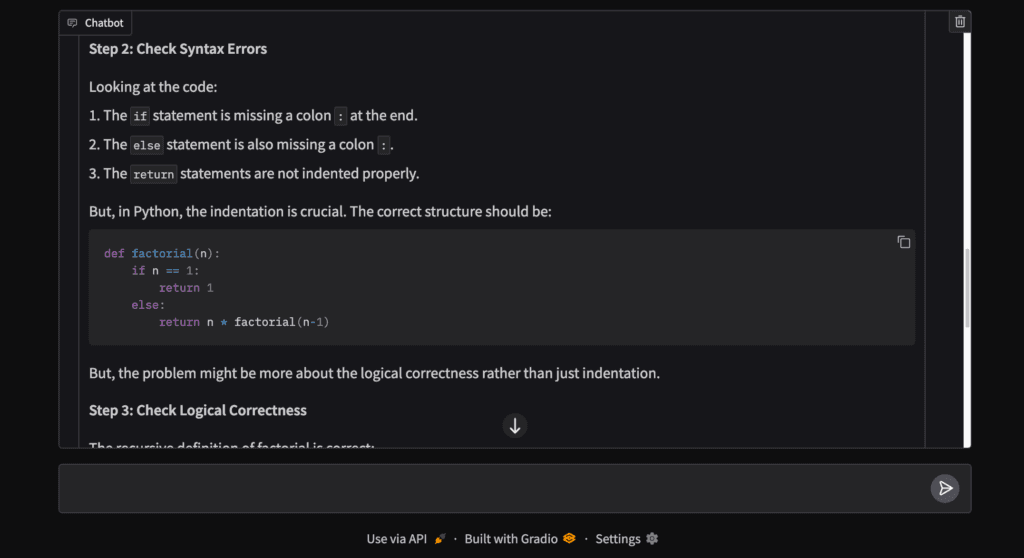The width and height of the screenshot is (1024, 558).
Task: Clear the chat with the trash icon
Action: tap(959, 22)
